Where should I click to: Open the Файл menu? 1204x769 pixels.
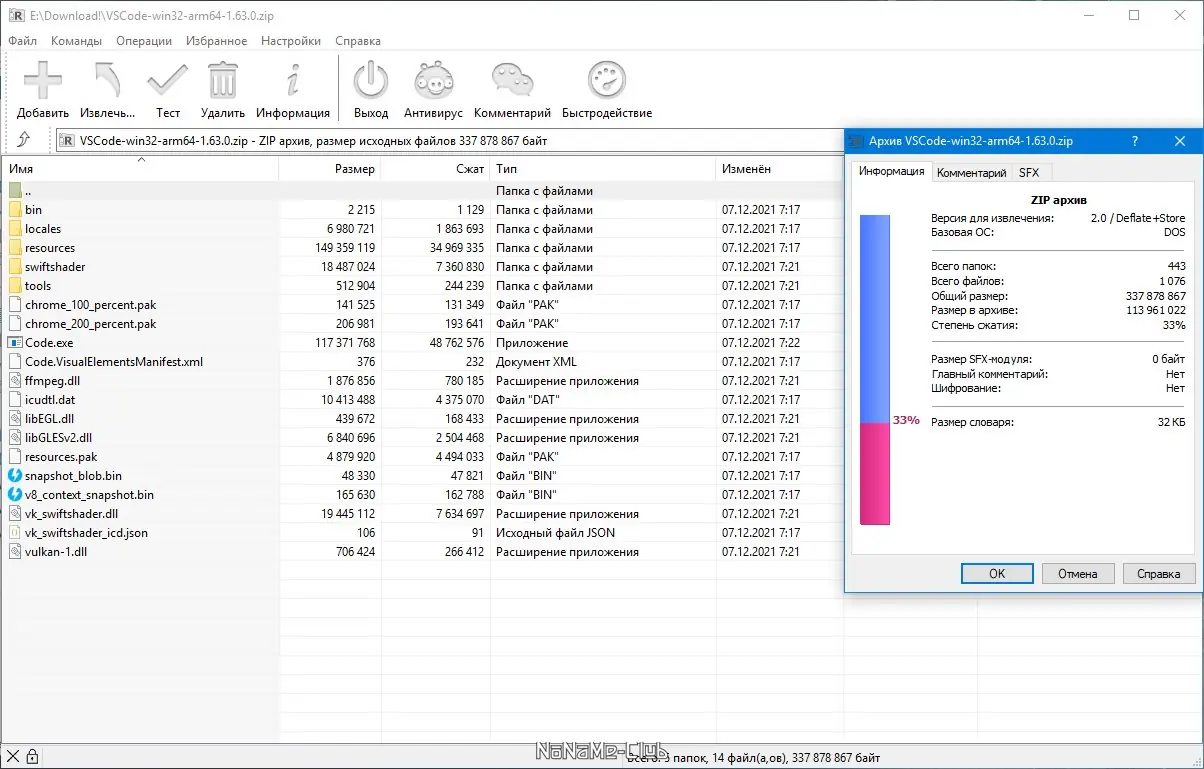(x=22, y=41)
